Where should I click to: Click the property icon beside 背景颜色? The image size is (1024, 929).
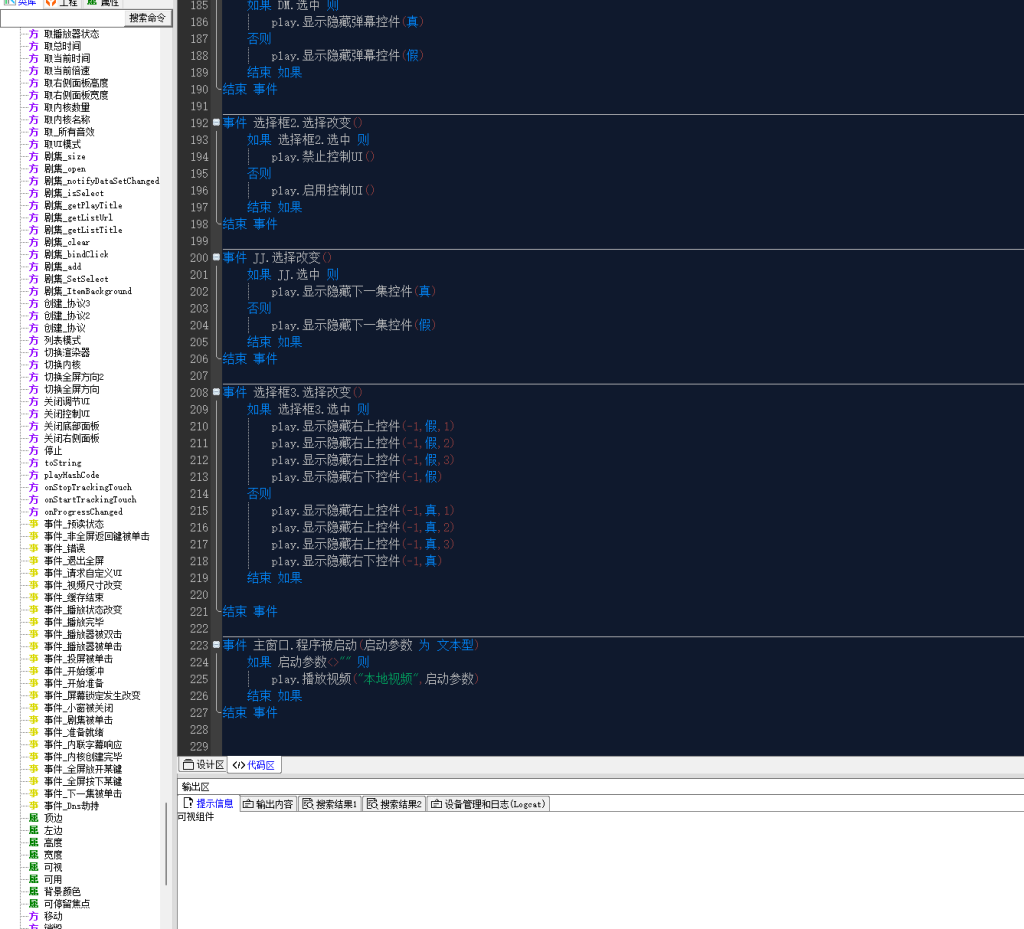33,891
